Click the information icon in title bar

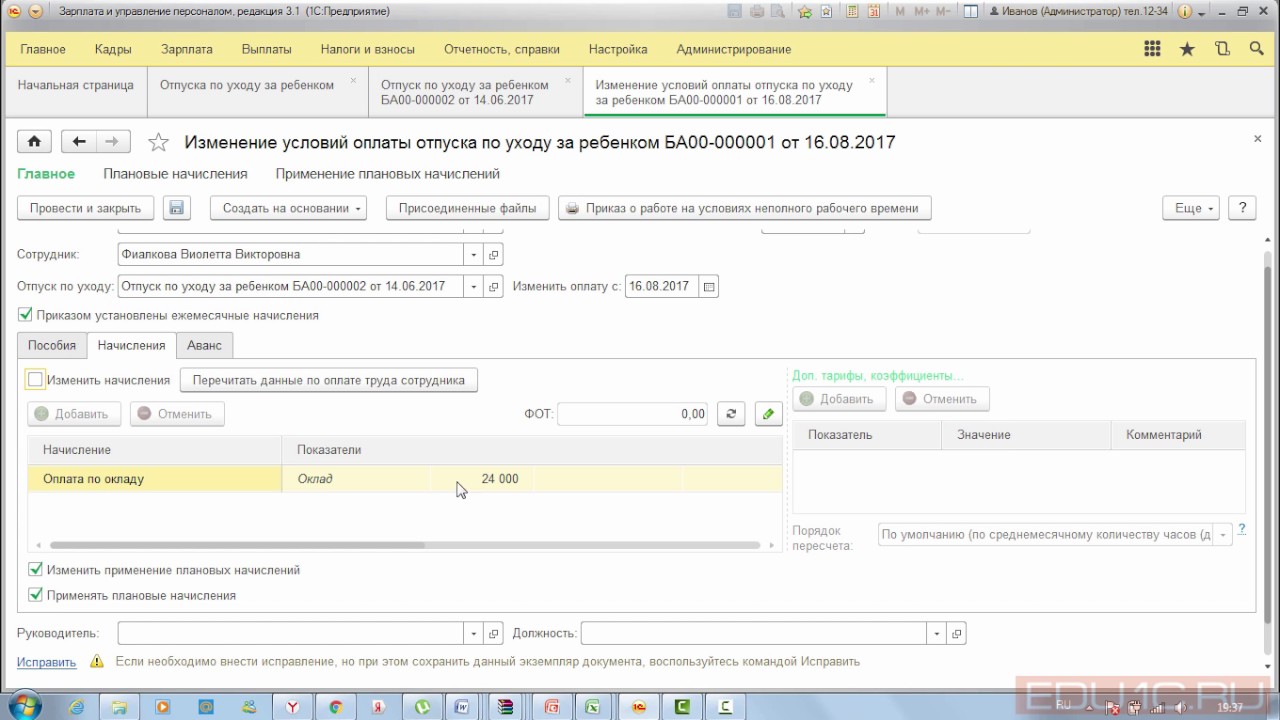pyautogui.click(x=1184, y=12)
